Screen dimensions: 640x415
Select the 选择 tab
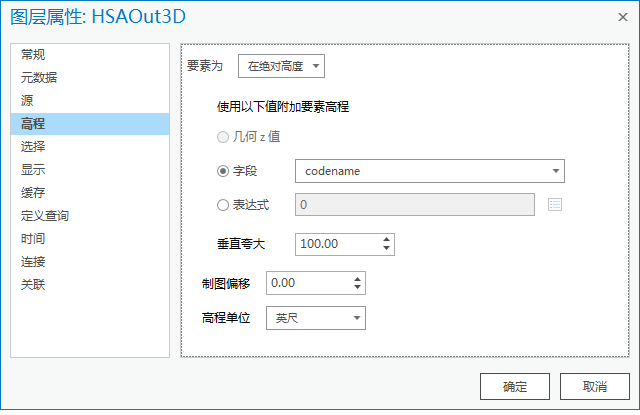pos(33,146)
